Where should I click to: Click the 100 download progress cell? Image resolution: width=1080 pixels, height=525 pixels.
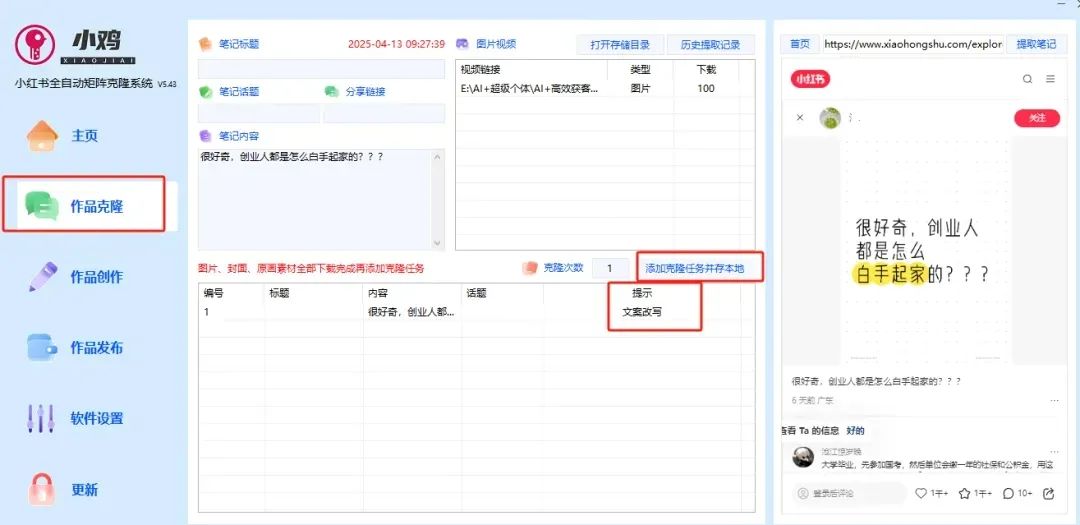(706, 88)
